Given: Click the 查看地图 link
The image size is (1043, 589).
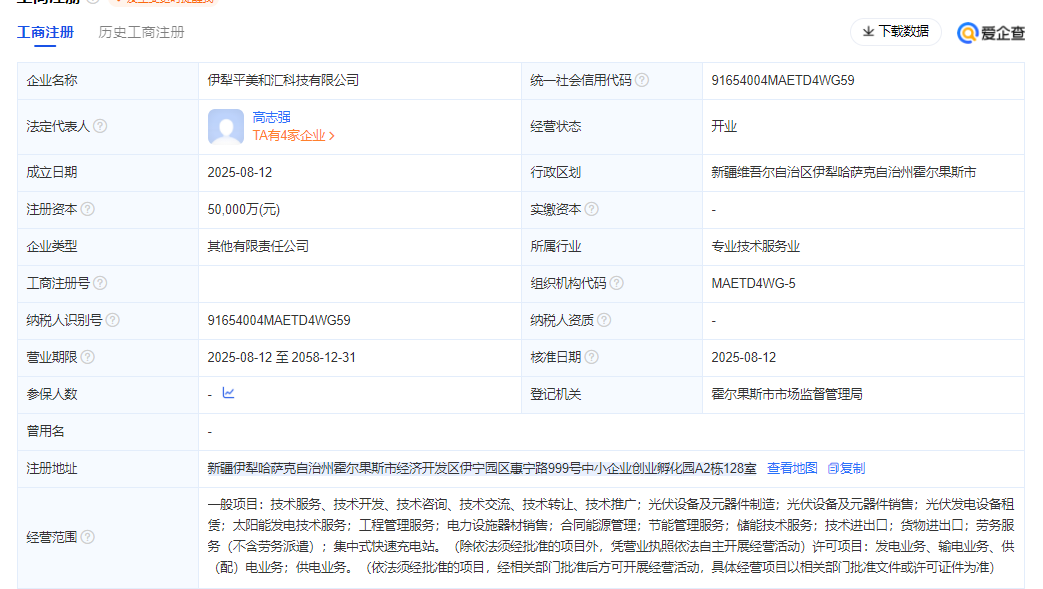Looking at the screenshot, I should [792, 468].
